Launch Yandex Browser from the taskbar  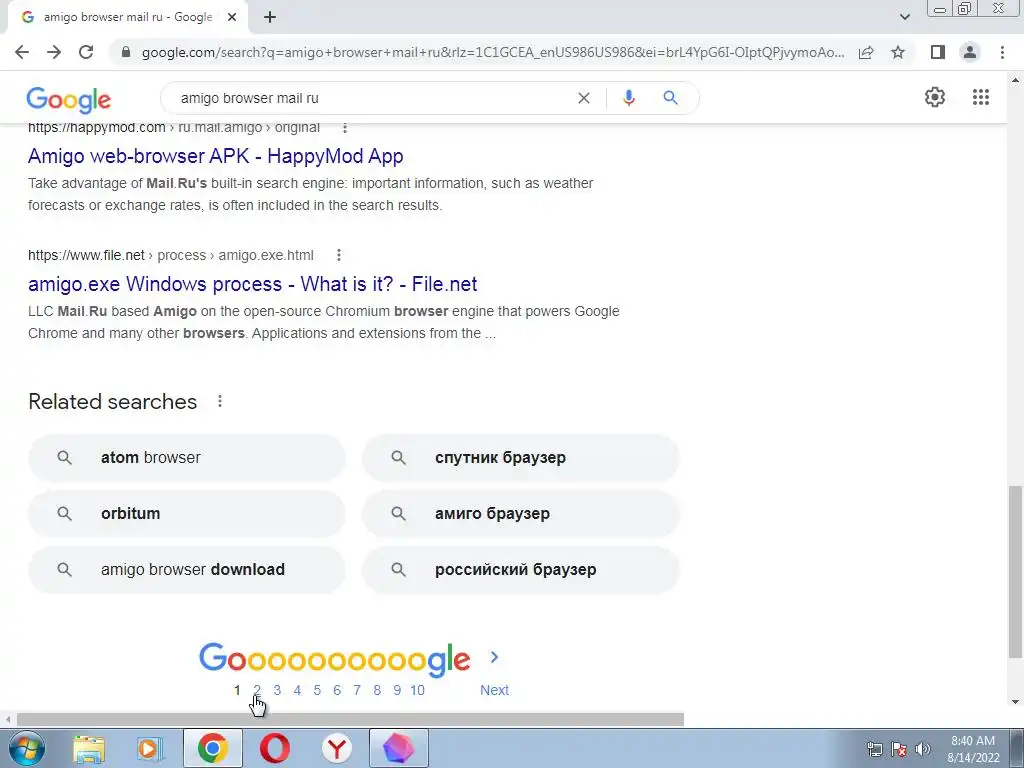[337, 748]
